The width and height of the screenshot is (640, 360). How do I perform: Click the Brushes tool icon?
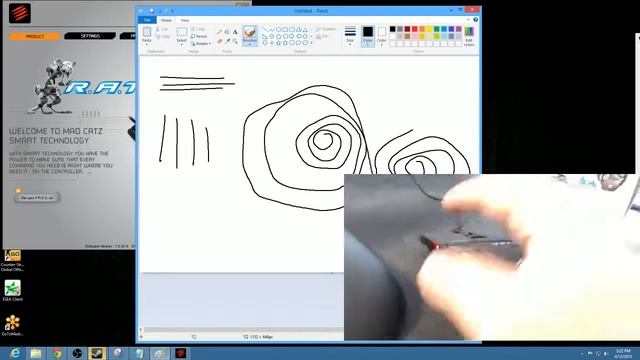tap(250, 33)
